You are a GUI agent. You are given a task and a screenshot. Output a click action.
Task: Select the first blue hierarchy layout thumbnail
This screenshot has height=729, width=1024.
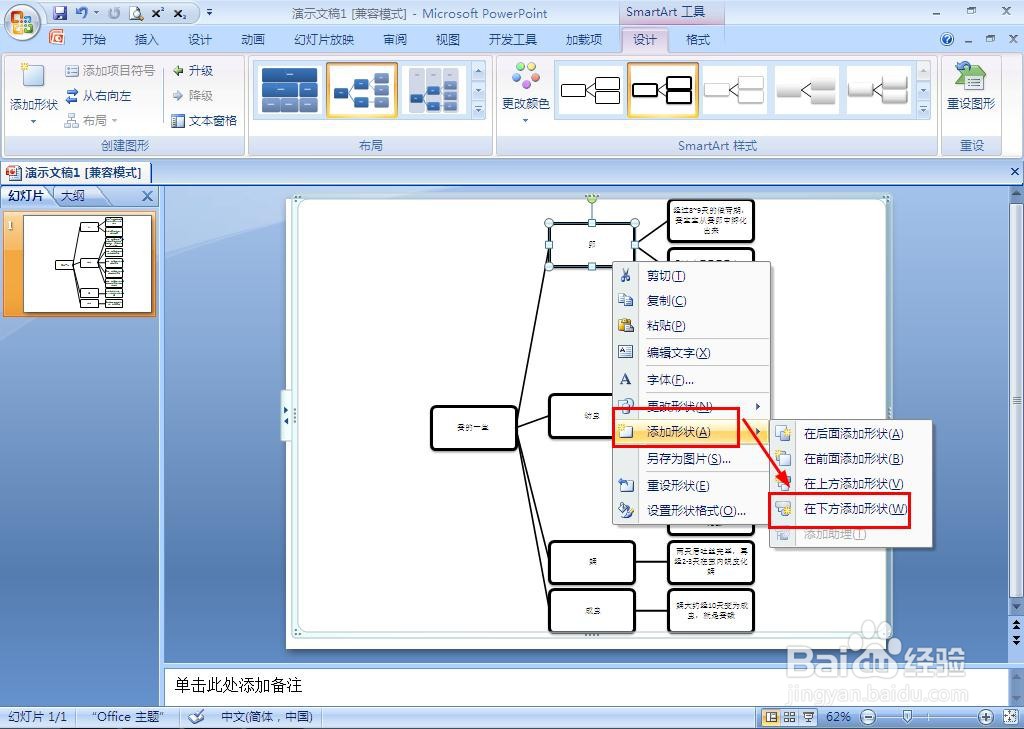pyautogui.click(x=289, y=90)
